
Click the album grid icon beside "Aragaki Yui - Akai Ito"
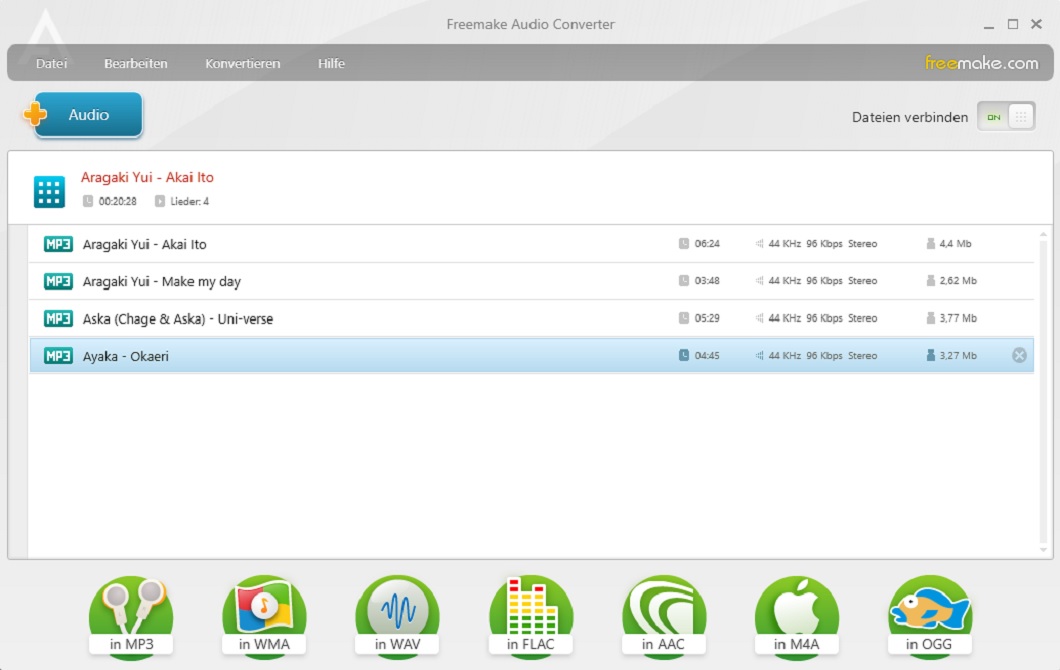coord(51,190)
